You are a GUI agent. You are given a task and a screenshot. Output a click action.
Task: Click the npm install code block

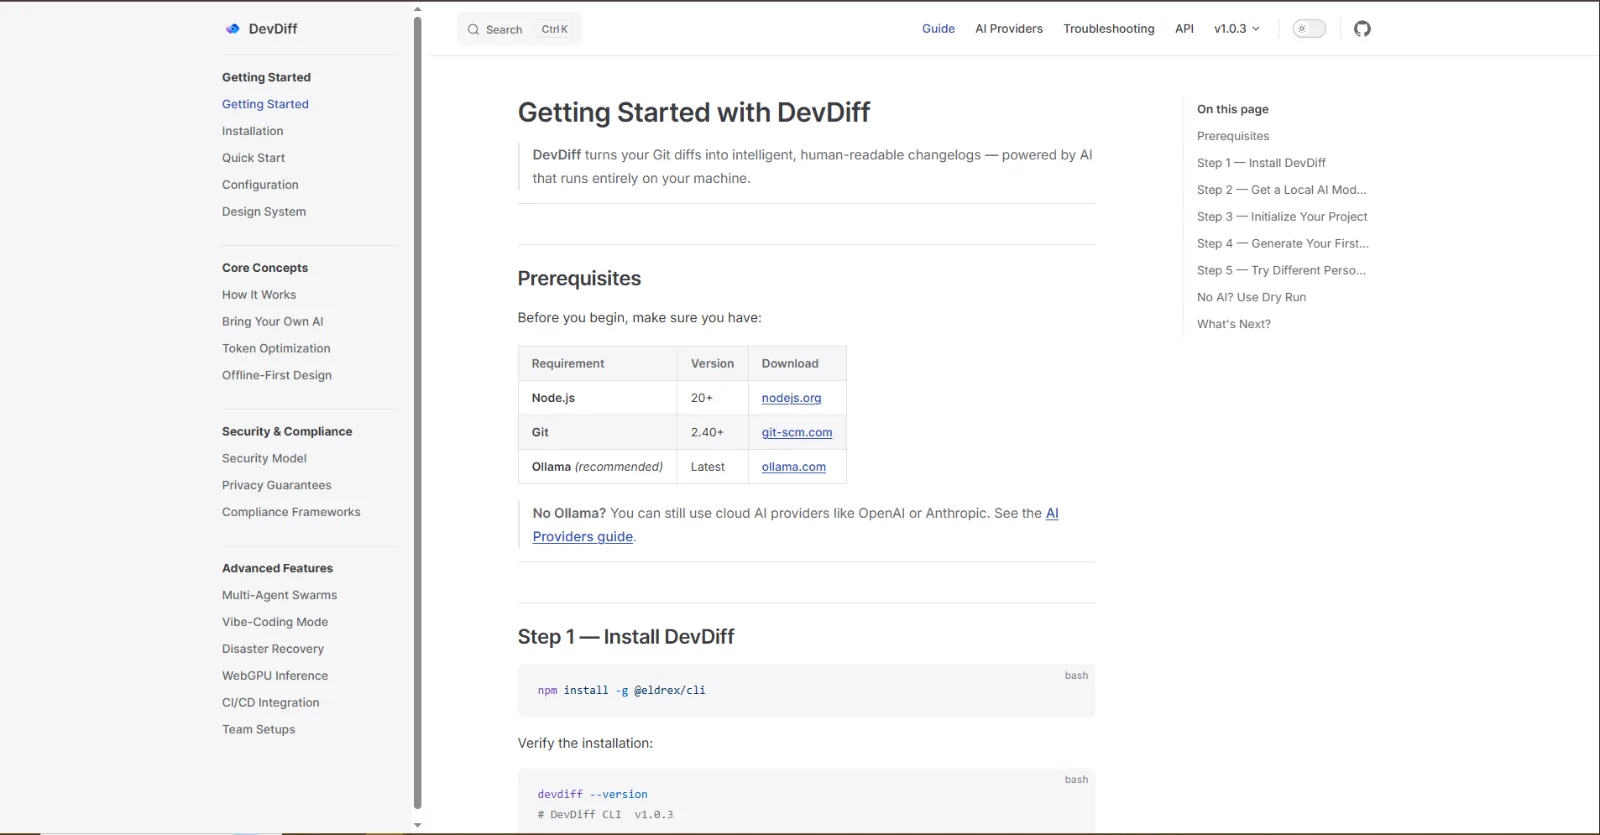click(x=806, y=691)
